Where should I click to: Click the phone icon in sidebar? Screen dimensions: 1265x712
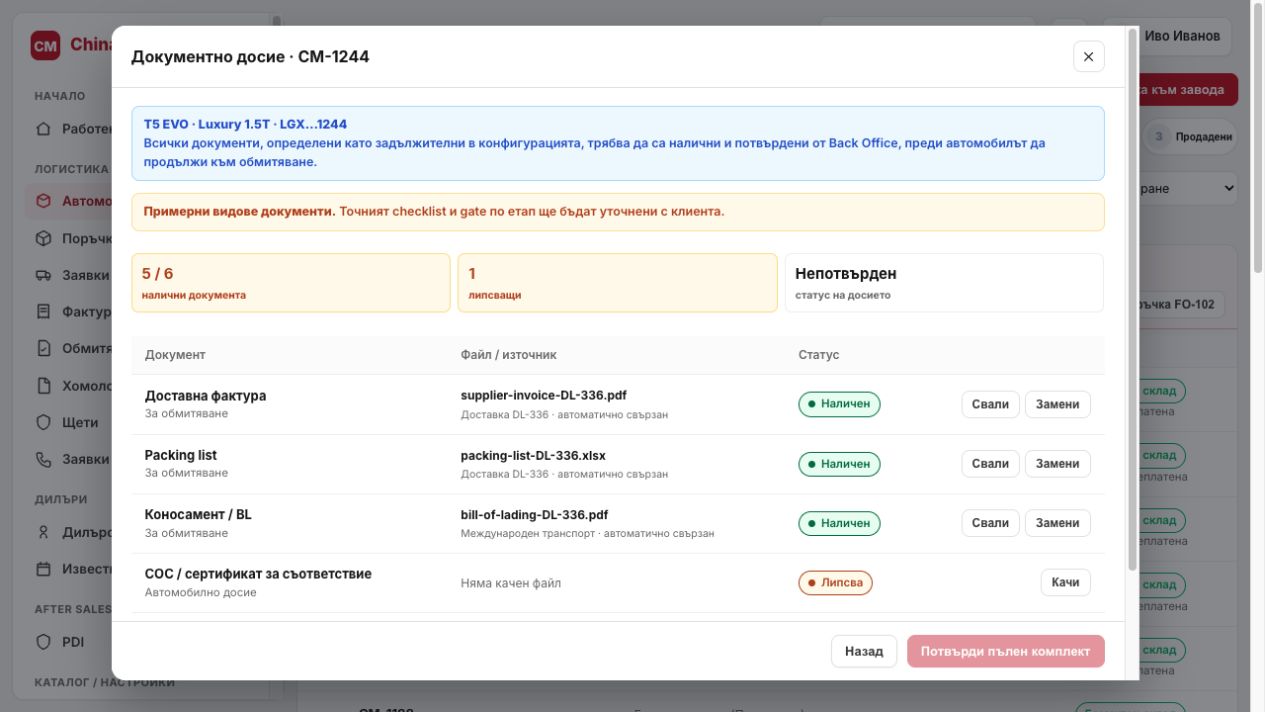(x=43, y=459)
